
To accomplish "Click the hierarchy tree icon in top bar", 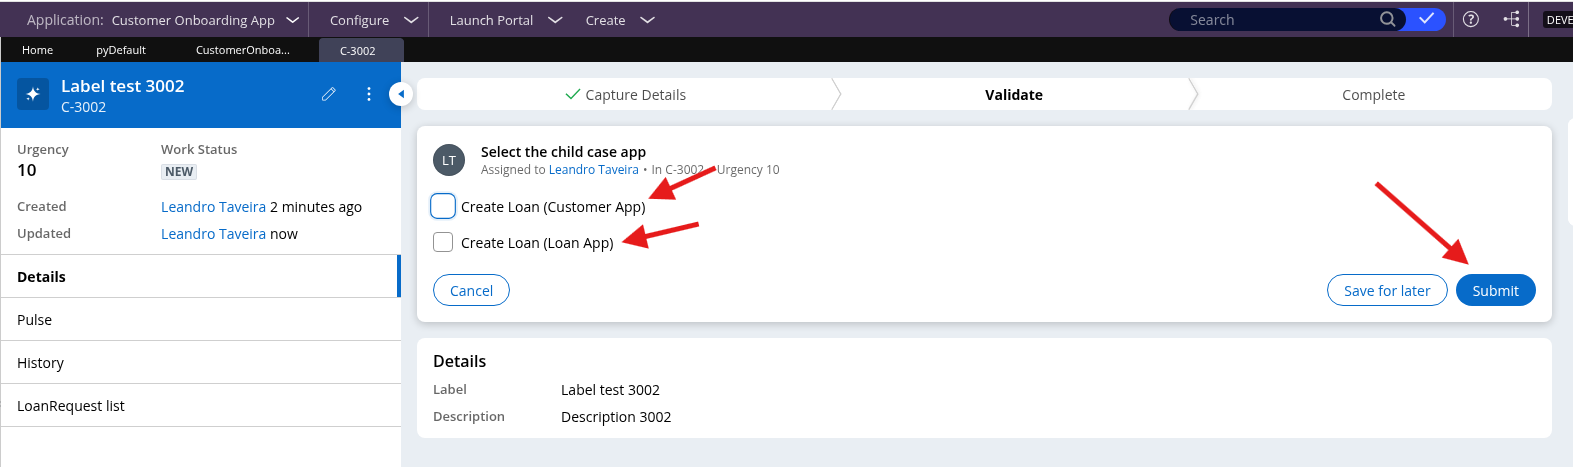I will [x=1511, y=19].
